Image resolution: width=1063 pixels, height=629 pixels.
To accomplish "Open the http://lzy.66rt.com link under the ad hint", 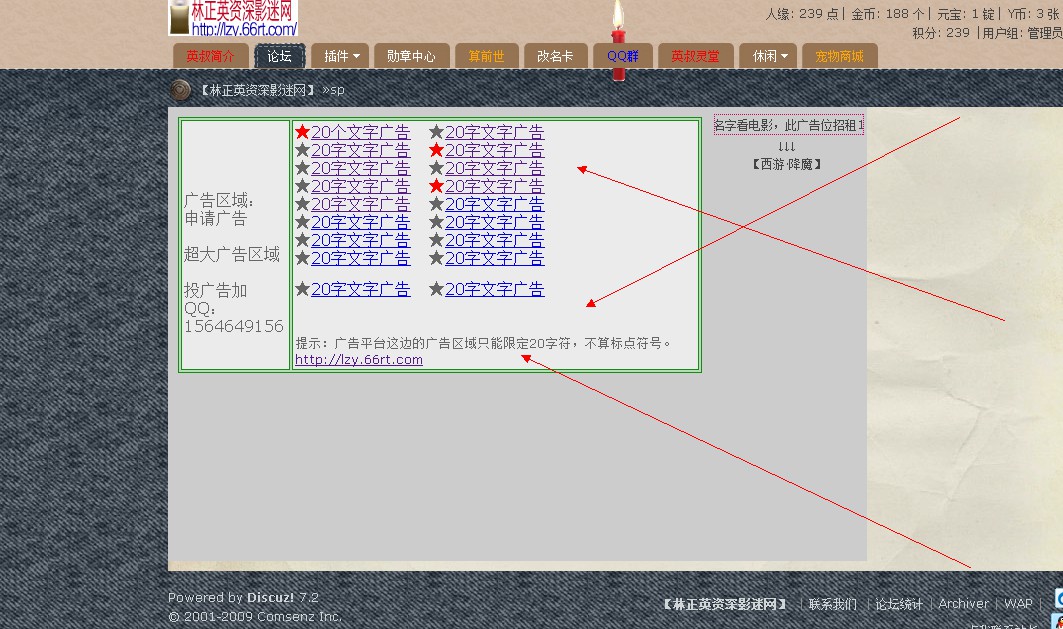I will point(359,360).
